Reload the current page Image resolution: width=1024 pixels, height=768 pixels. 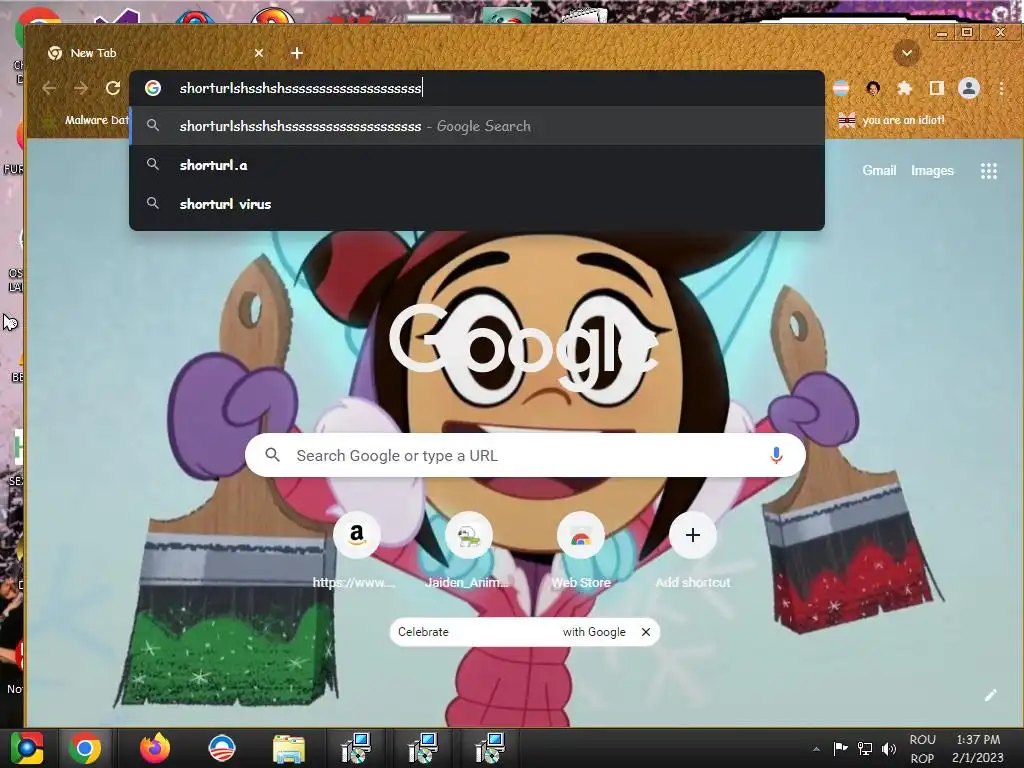pyautogui.click(x=113, y=88)
